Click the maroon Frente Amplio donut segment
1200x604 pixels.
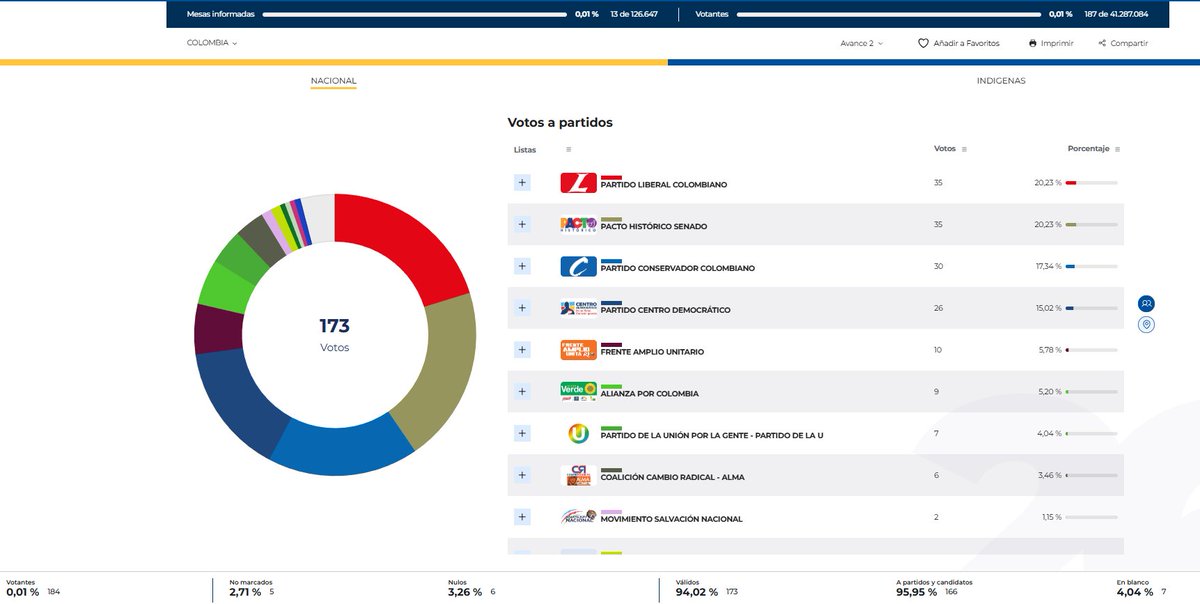(x=217, y=329)
